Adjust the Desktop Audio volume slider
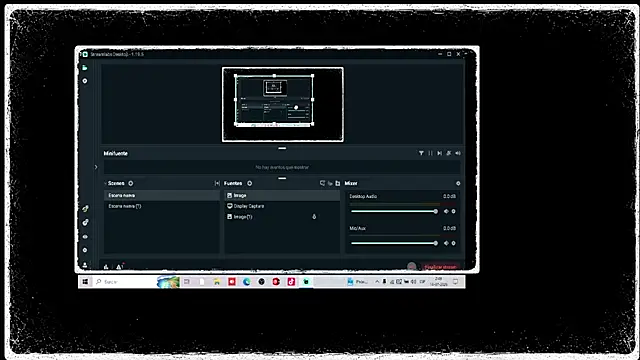This screenshot has width=640, height=360. [394, 211]
